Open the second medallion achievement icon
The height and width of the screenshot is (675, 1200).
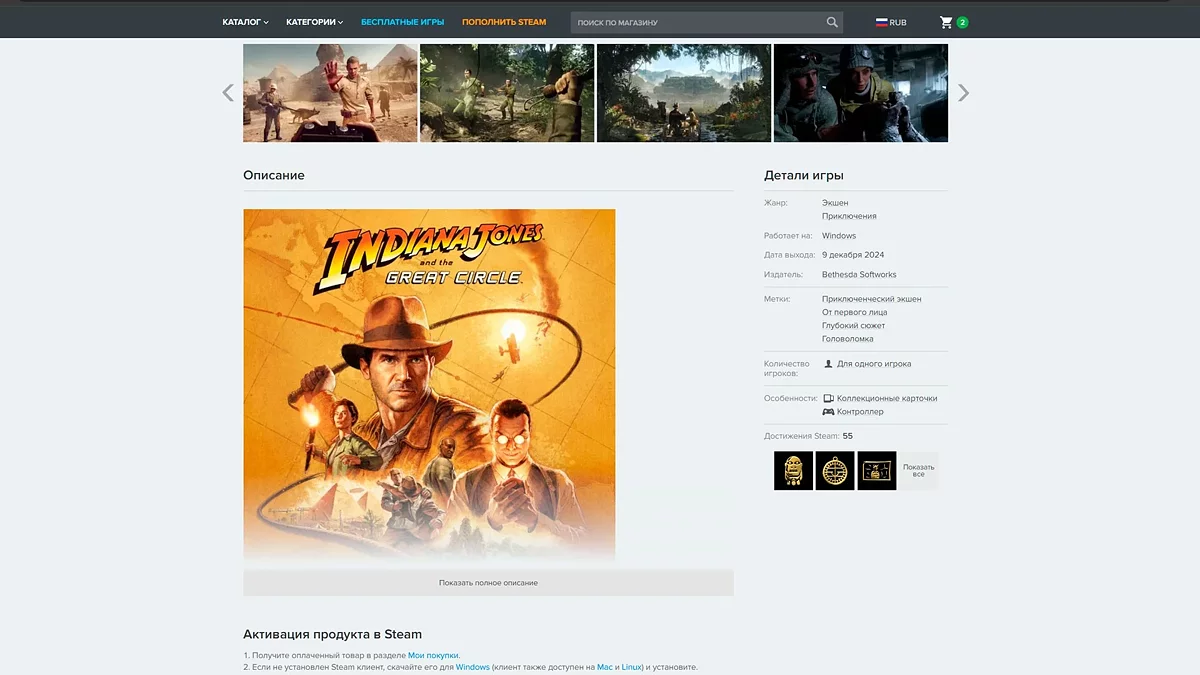pyautogui.click(x=835, y=470)
